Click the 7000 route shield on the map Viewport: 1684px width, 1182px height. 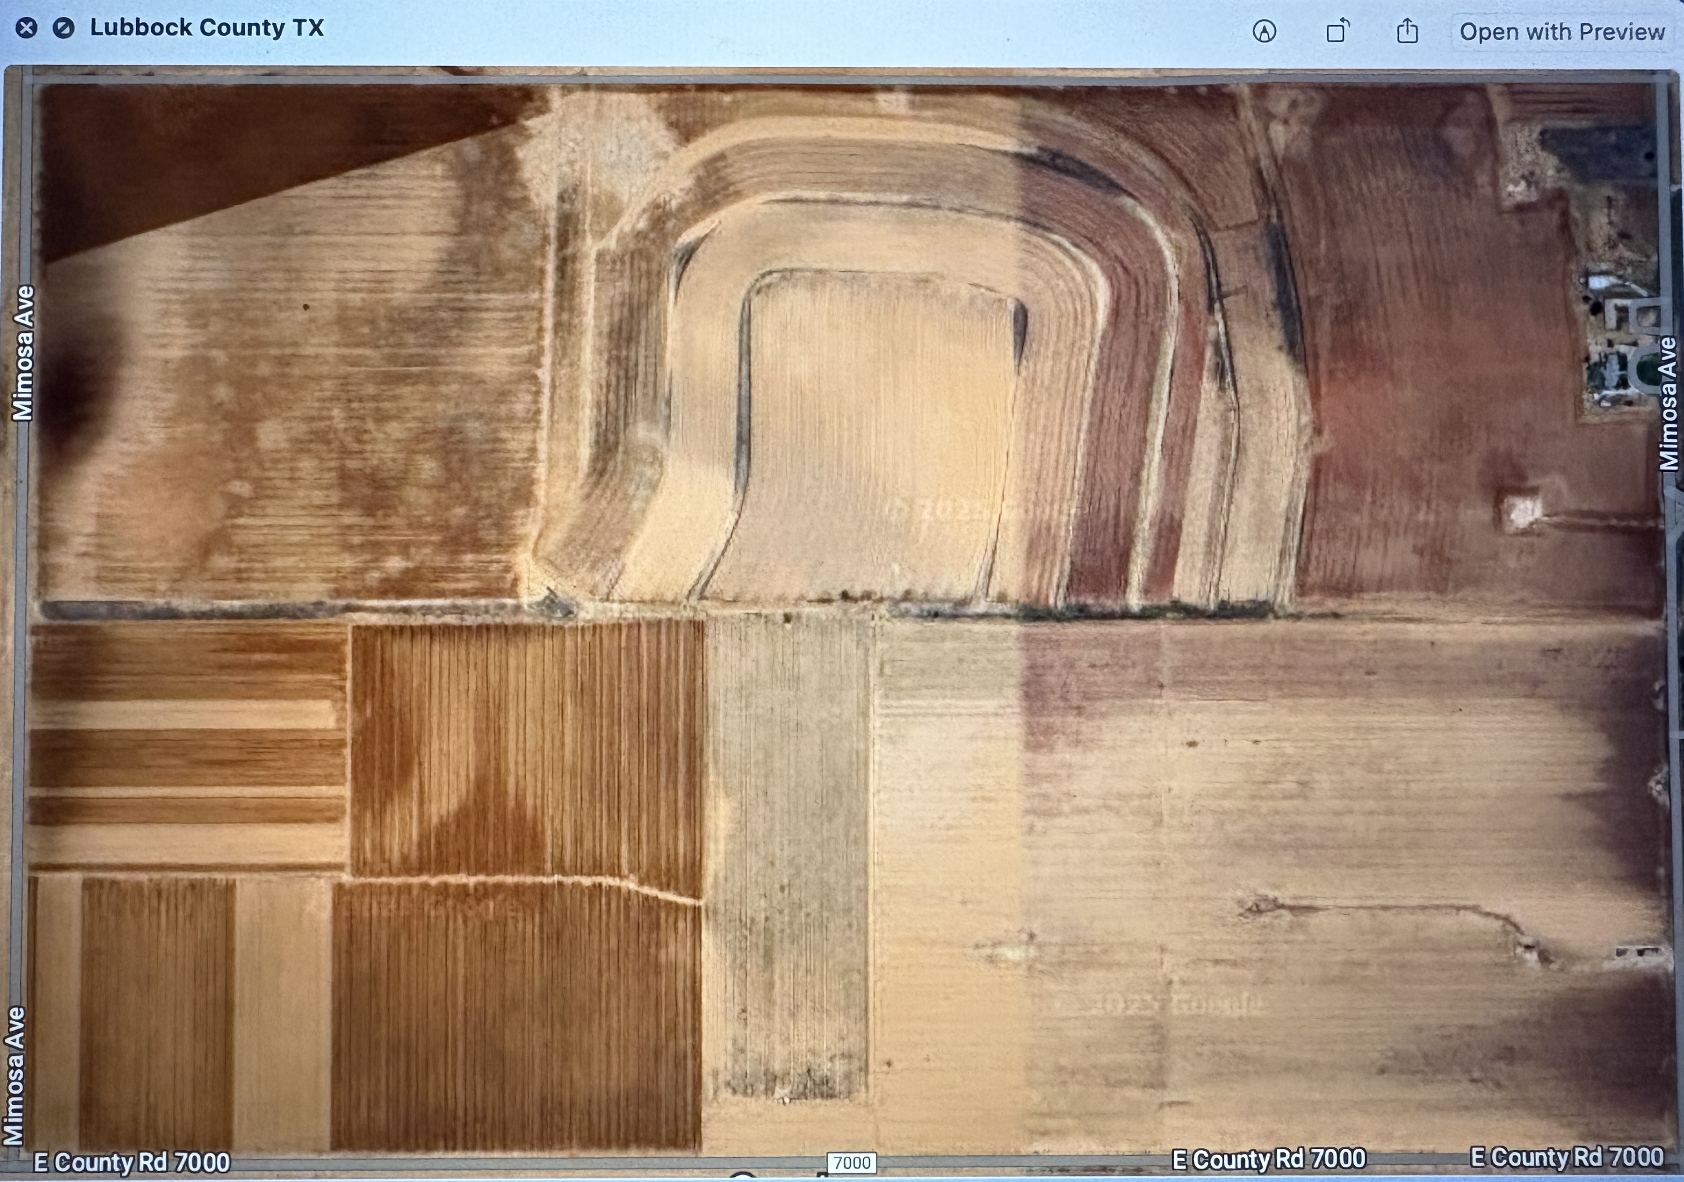[x=852, y=1163]
